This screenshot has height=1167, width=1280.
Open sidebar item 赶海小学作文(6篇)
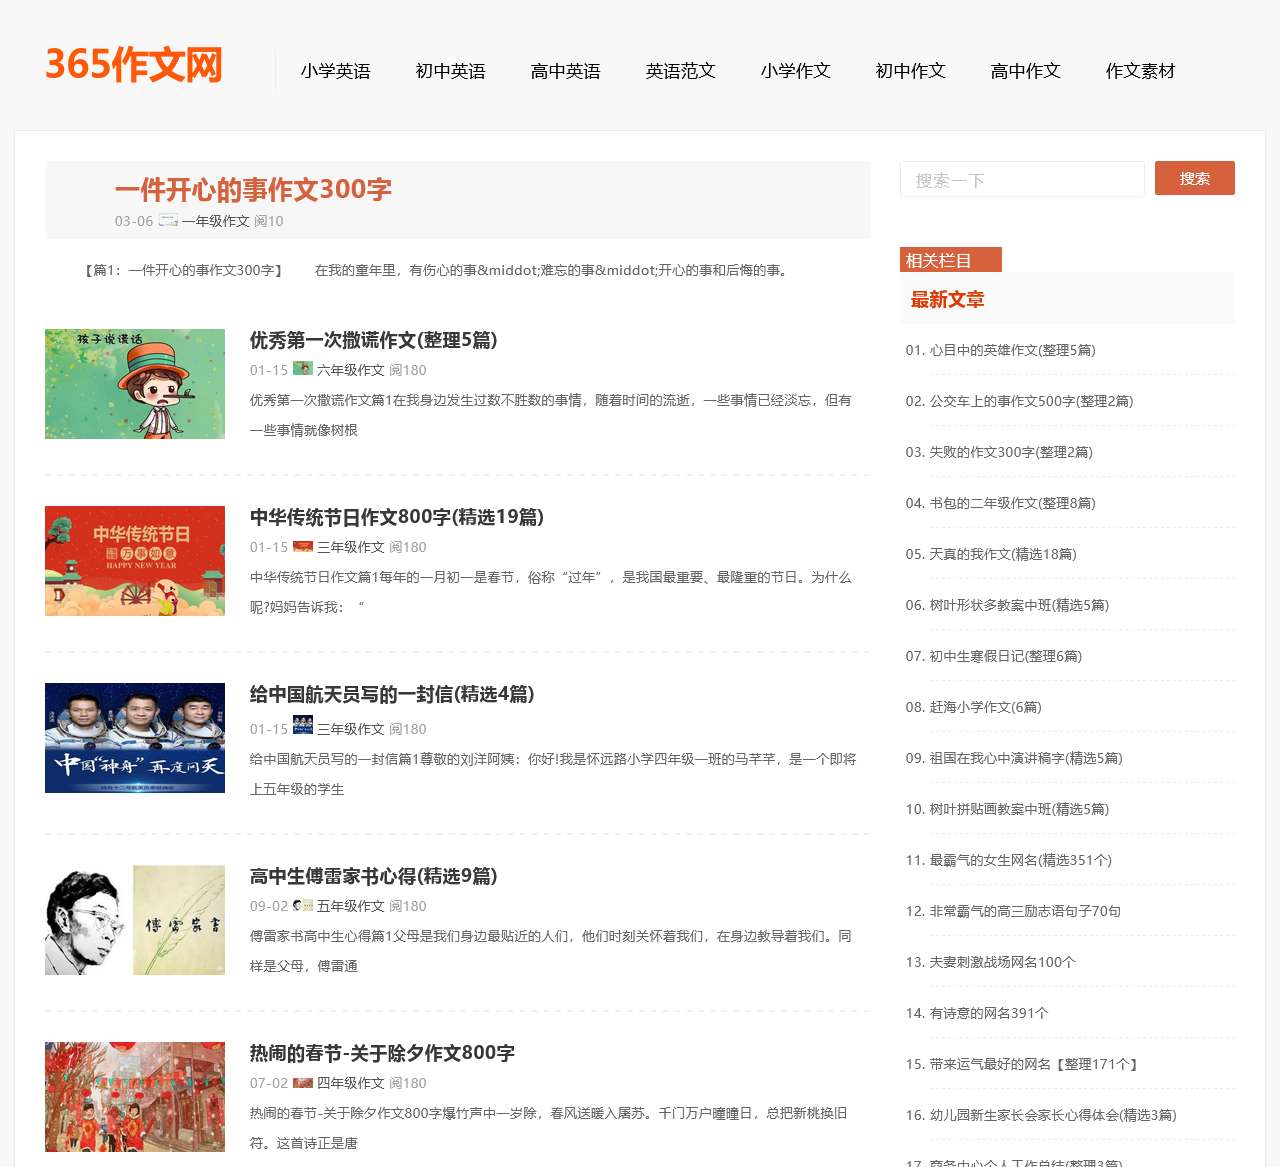point(985,707)
